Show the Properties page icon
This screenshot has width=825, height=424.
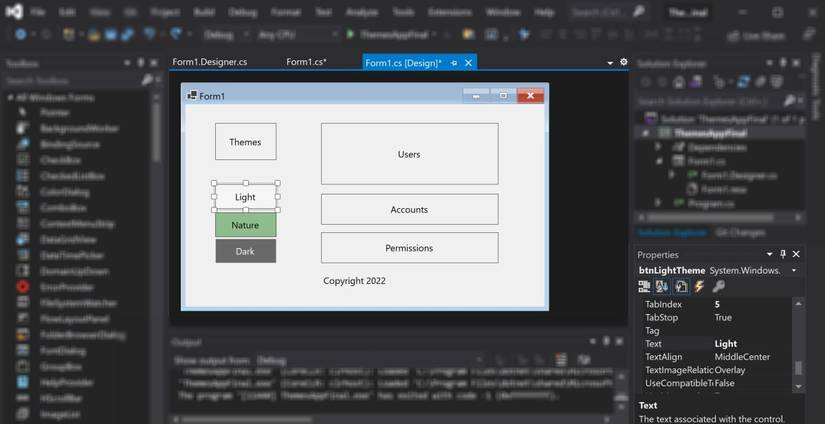pyautogui.click(x=681, y=286)
